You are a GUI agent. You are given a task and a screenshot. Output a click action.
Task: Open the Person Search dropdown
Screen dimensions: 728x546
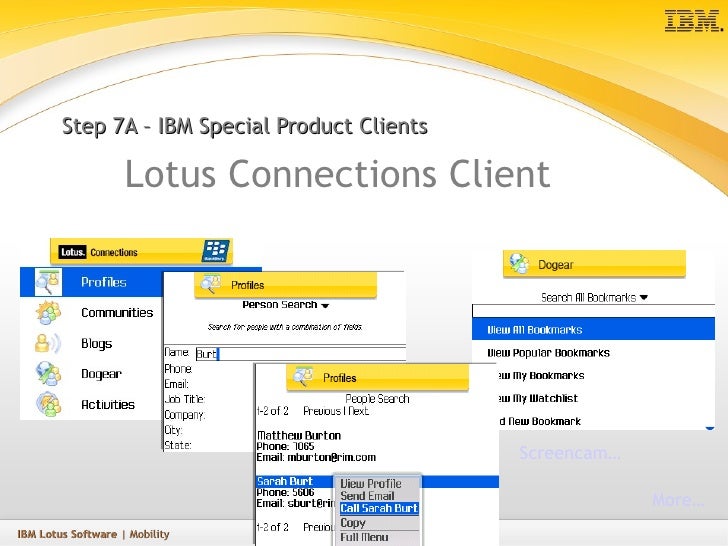(x=286, y=305)
